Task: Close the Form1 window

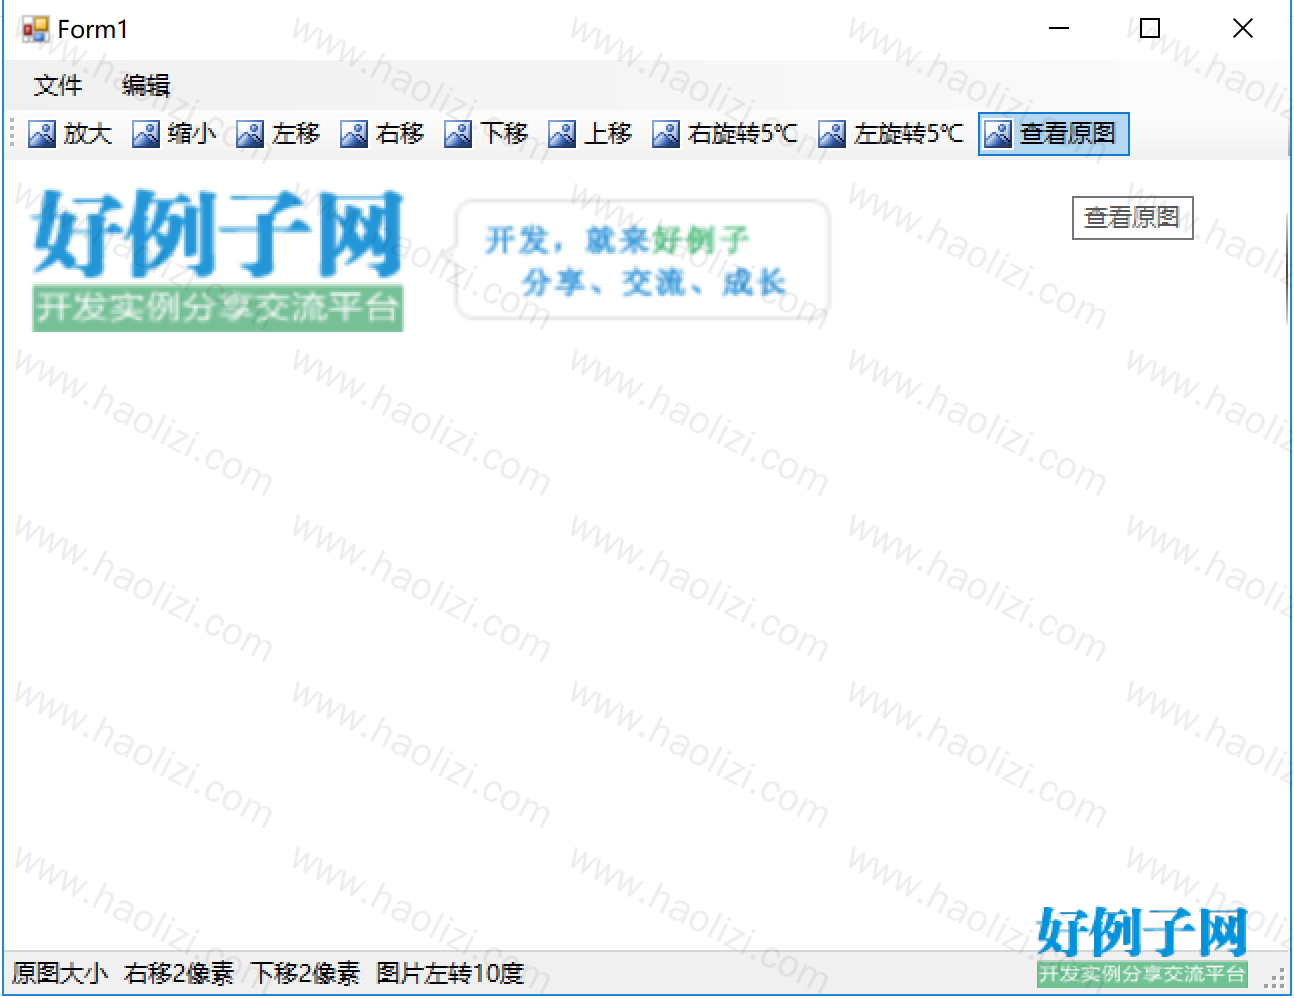Action: [x=1242, y=29]
